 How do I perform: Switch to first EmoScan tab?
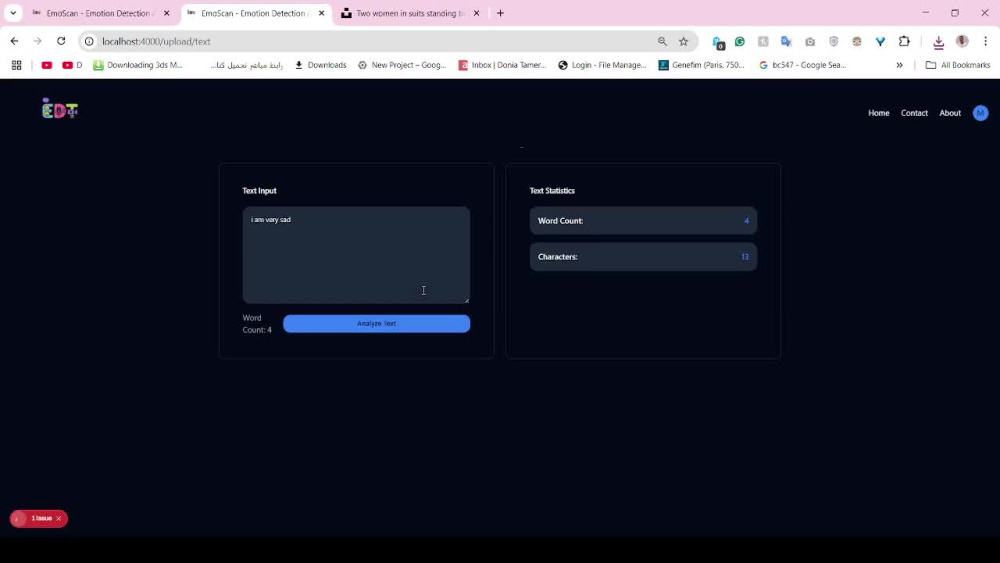point(101,13)
